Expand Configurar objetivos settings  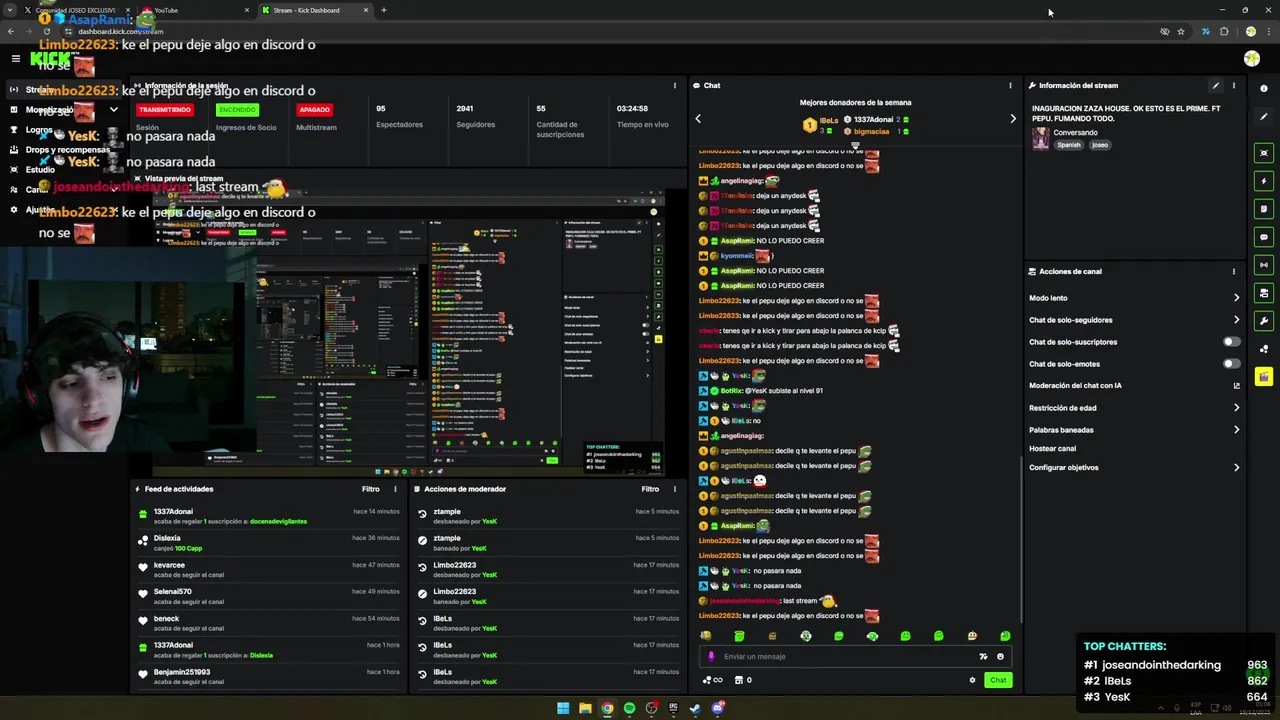click(1236, 468)
